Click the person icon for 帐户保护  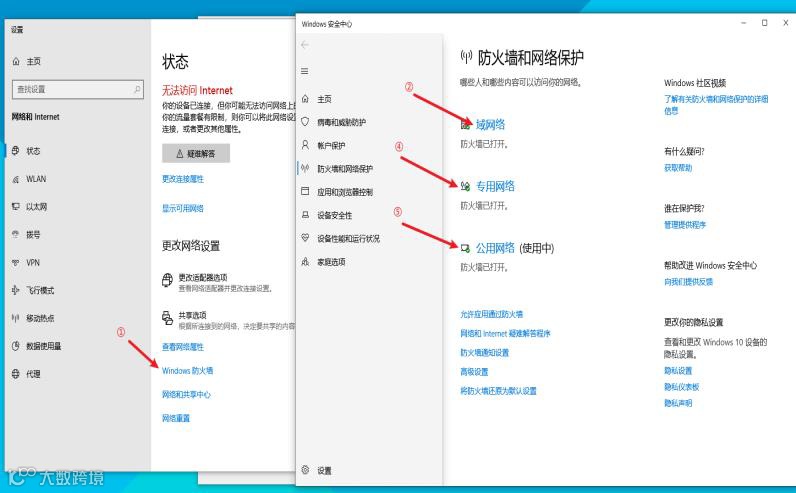(x=305, y=145)
